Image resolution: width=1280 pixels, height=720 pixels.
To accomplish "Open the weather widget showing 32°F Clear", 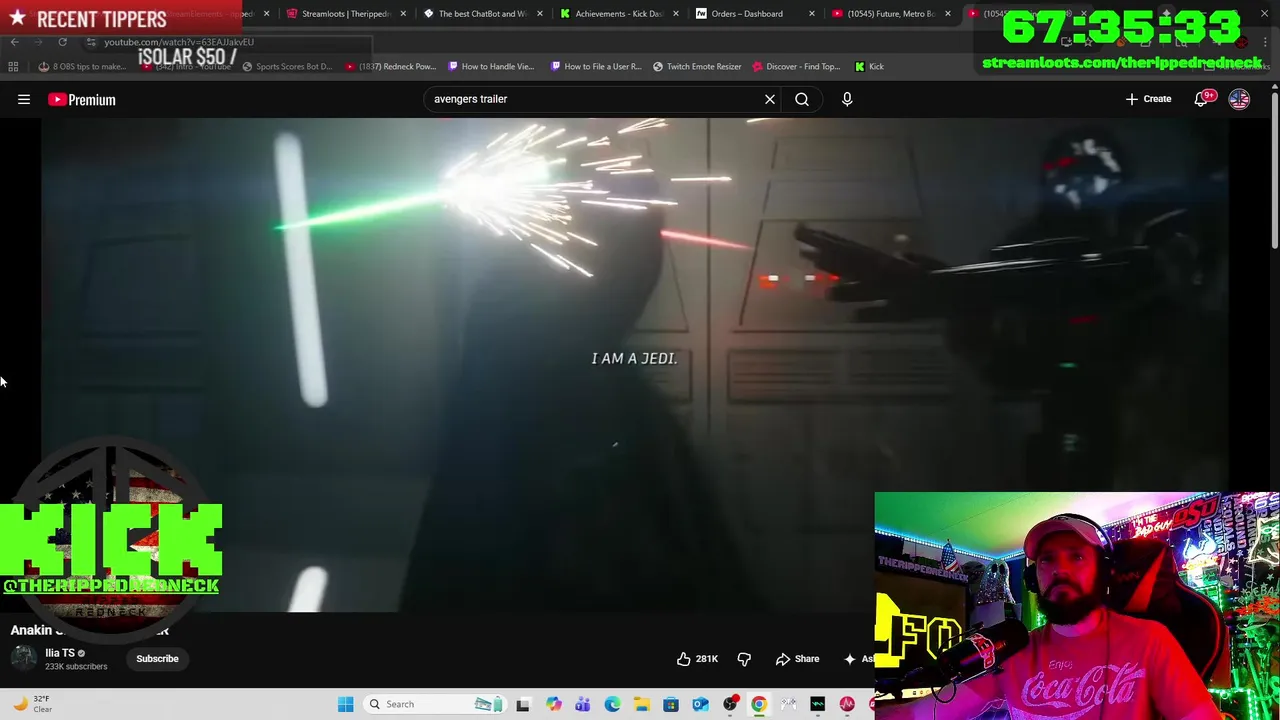I will (x=32, y=704).
